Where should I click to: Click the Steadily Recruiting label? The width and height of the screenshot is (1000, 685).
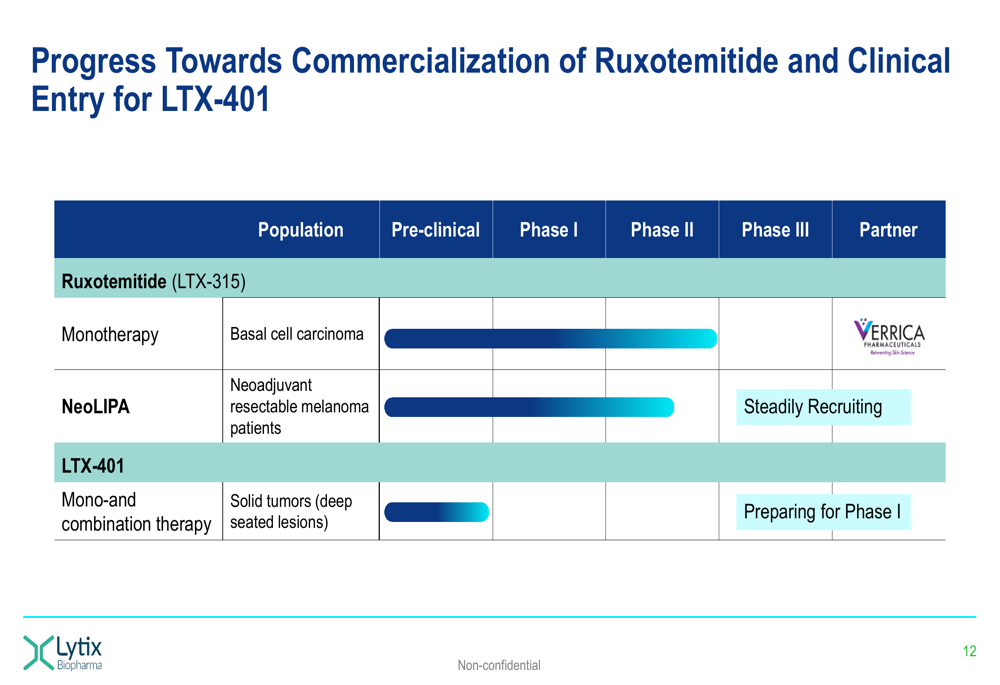coord(823,407)
